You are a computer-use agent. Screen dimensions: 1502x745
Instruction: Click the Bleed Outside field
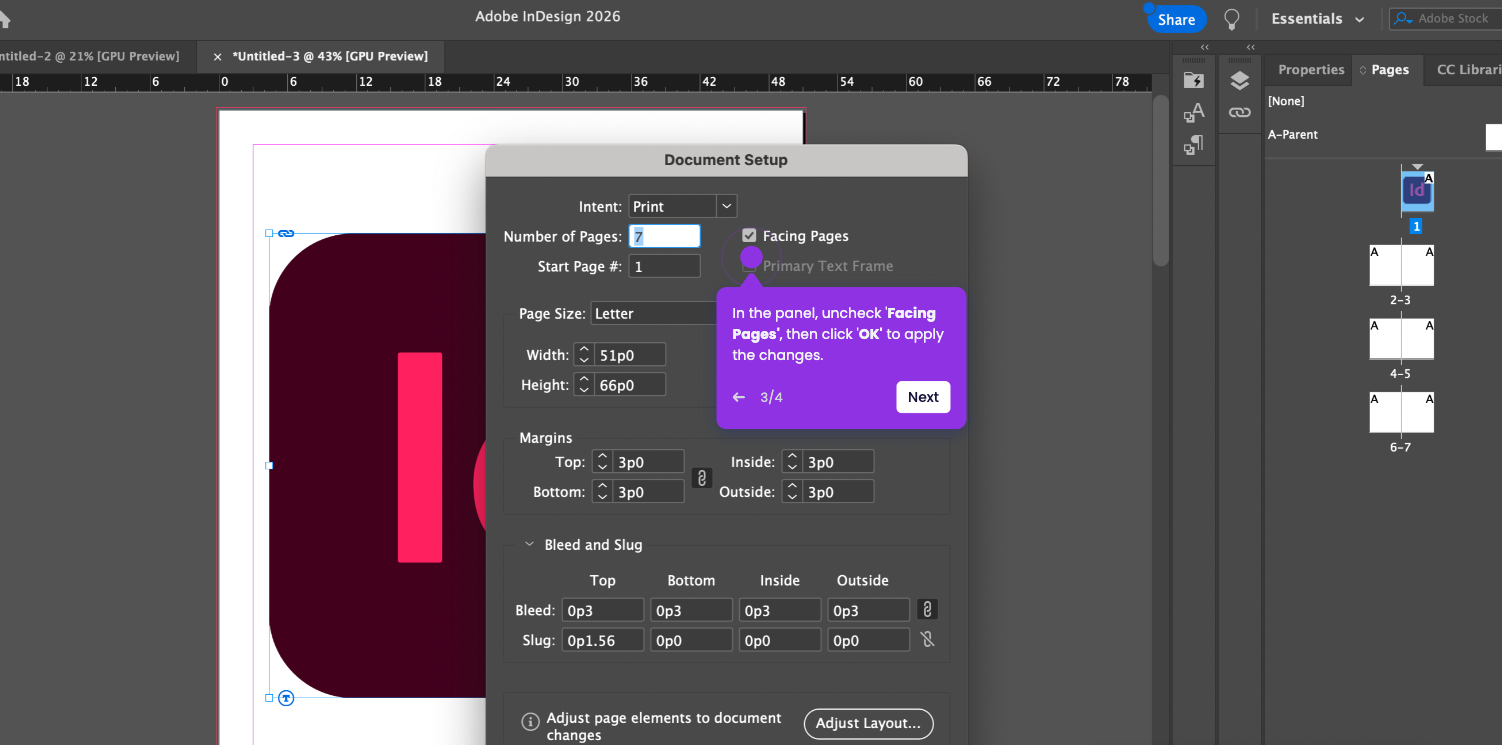point(868,610)
